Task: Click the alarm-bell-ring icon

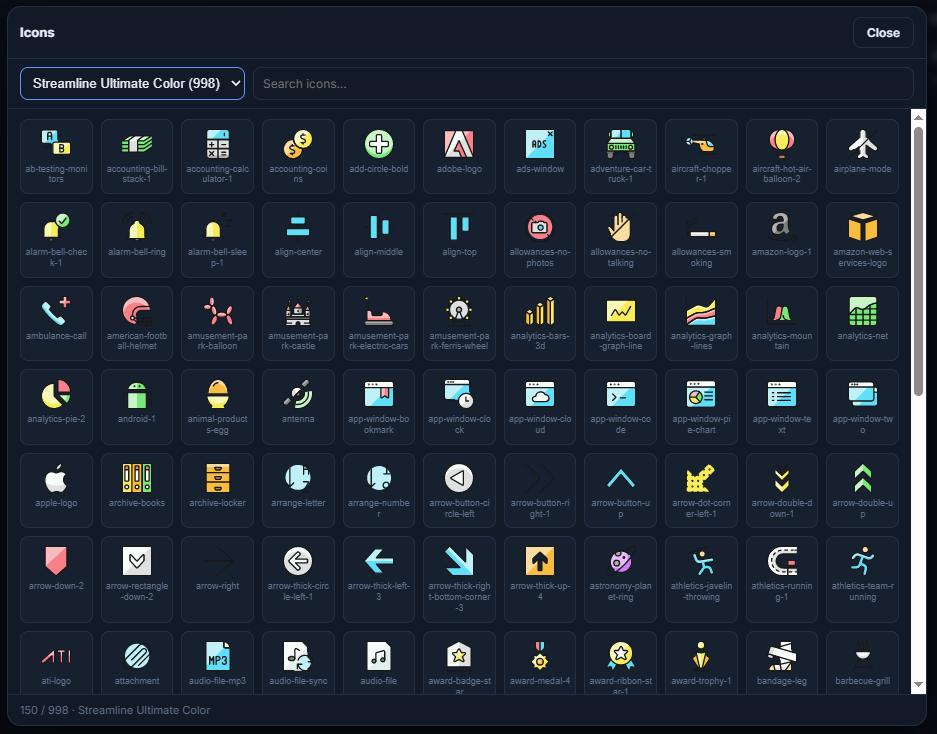Action: 137,240
